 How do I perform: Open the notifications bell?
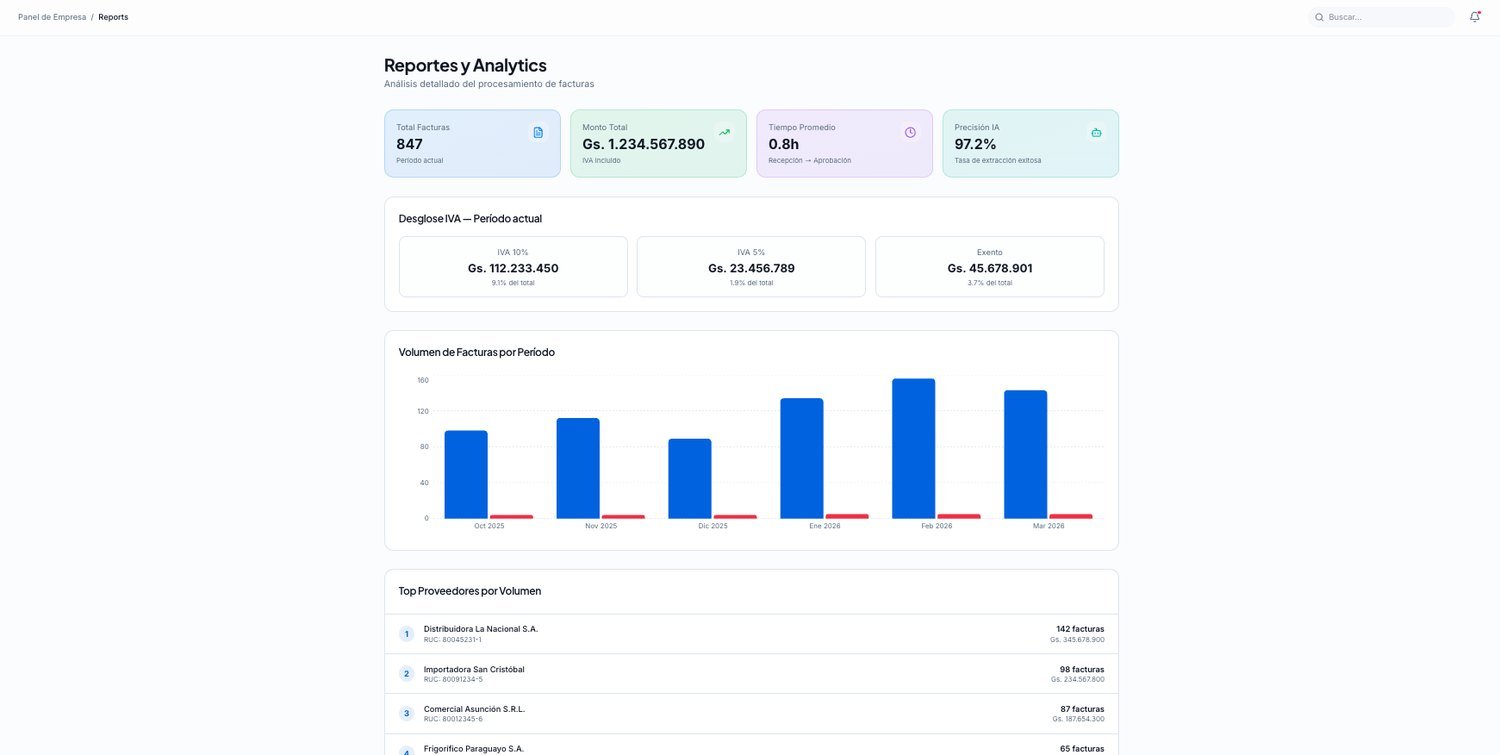pos(1474,17)
